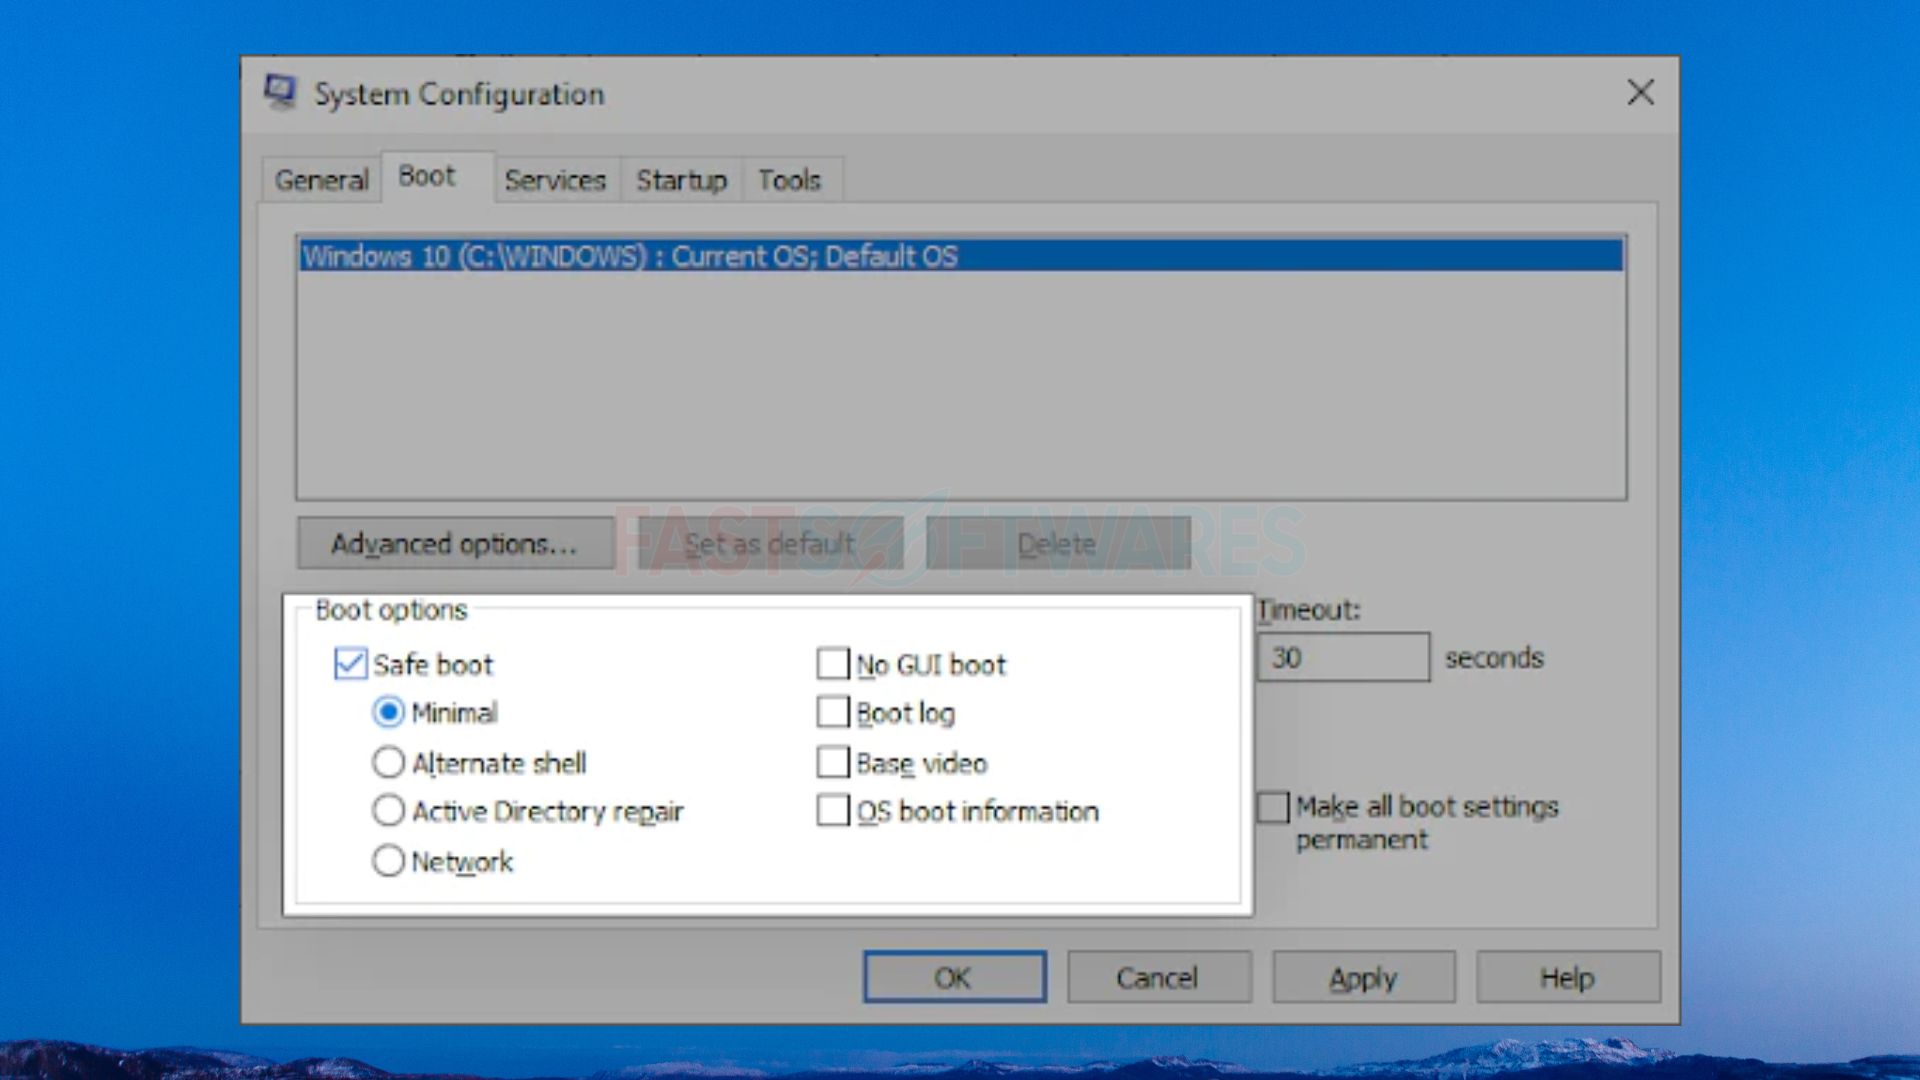This screenshot has width=1920, height=1080.
Task: Choose Alternate shell safe boot mode
Action: (x=388, y=762)
